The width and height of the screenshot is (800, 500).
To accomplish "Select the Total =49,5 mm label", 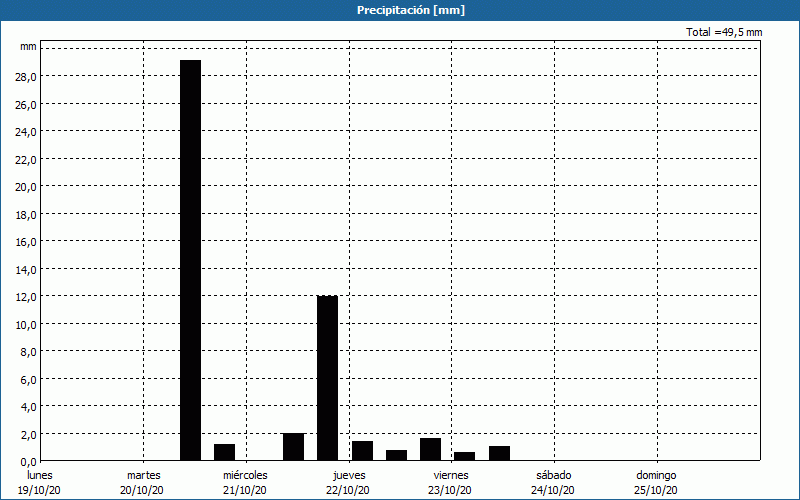I will (724, 33).
